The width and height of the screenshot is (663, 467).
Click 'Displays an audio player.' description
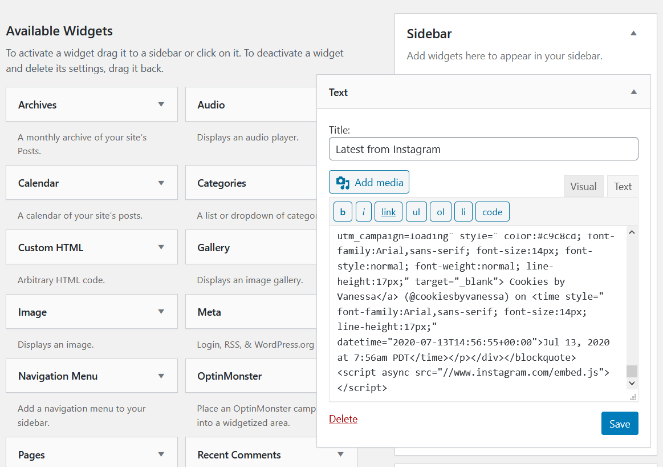pos(248,137)
